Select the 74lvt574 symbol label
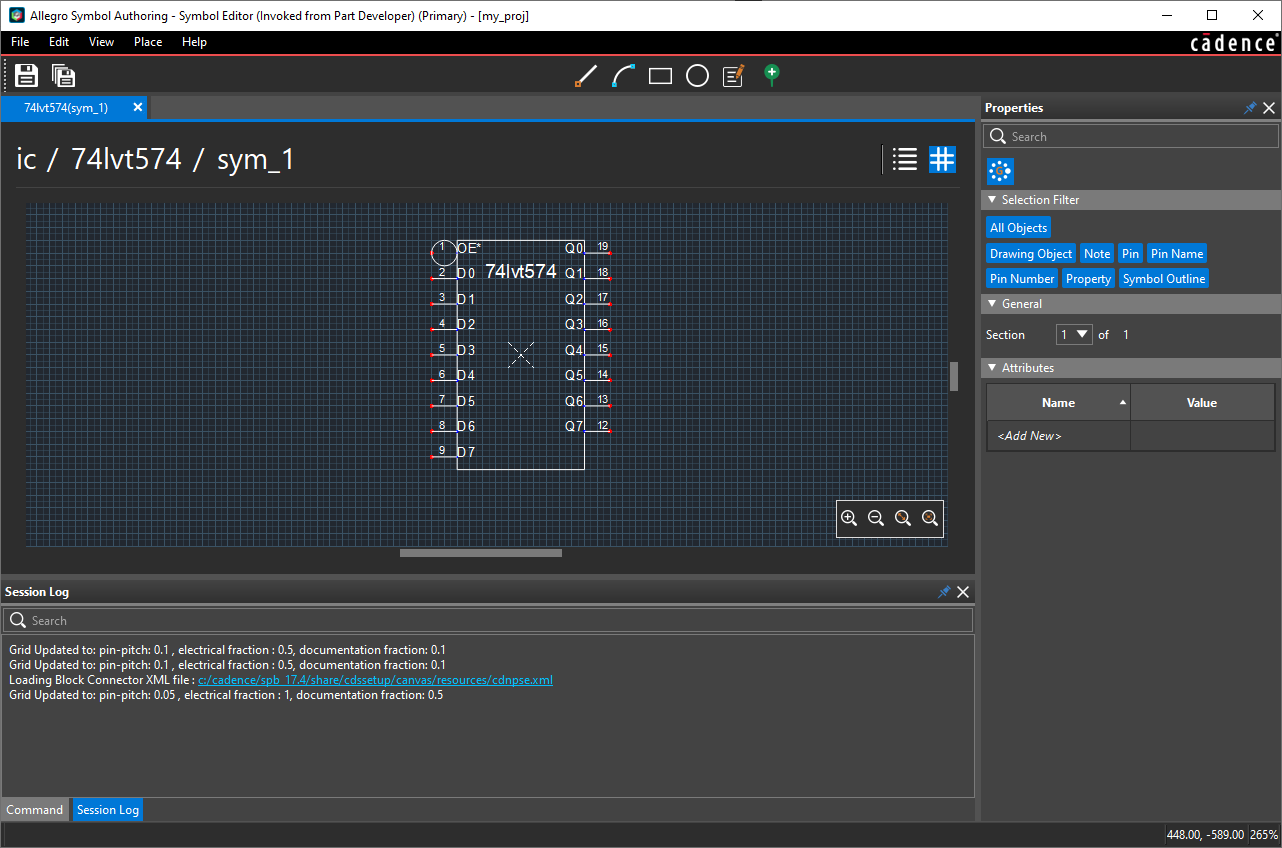1282x848 pixels. (x=520, y=271)
